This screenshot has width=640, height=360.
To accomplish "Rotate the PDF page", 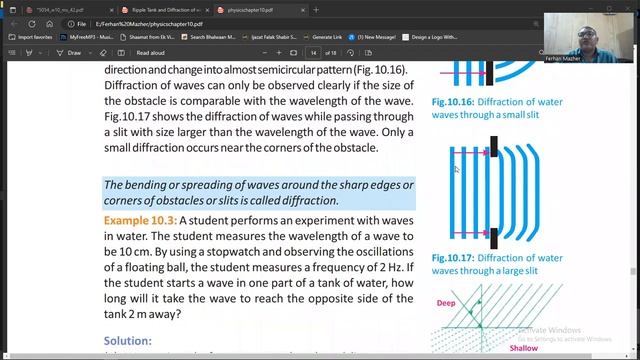I will pyautogui.click(x=350, y=53).
